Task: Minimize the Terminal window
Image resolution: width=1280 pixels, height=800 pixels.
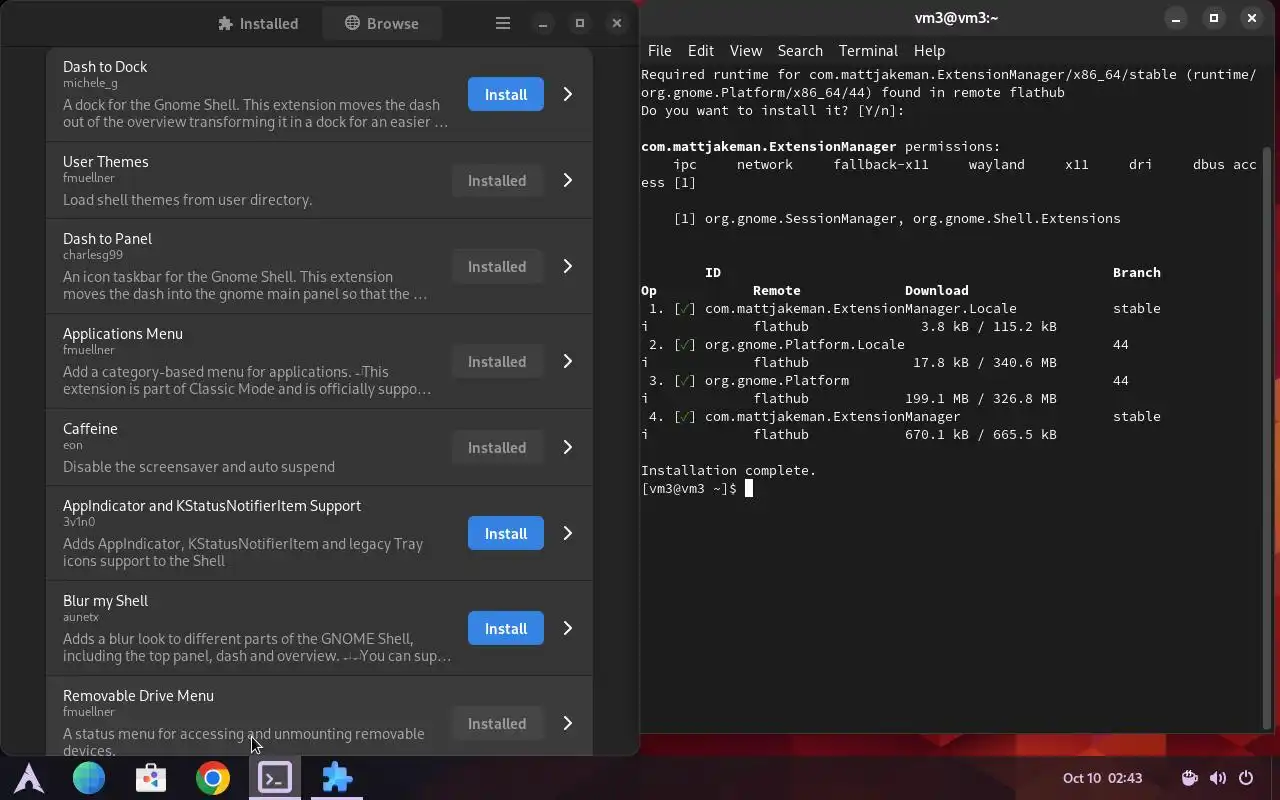Action: (x=1177, y=18)
